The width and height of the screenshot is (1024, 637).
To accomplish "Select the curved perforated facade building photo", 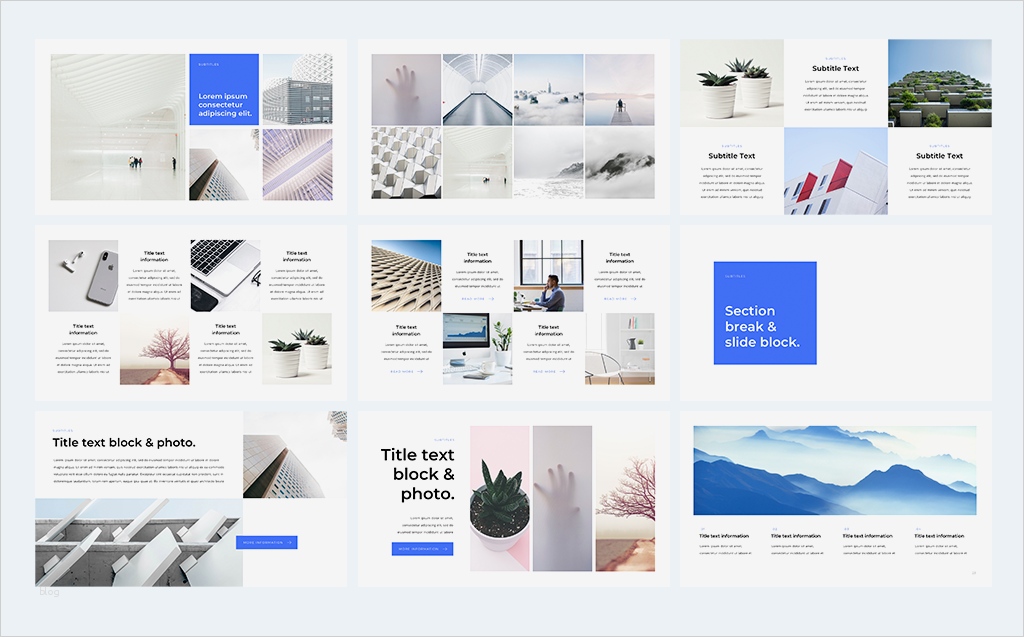I will point(406,276).
